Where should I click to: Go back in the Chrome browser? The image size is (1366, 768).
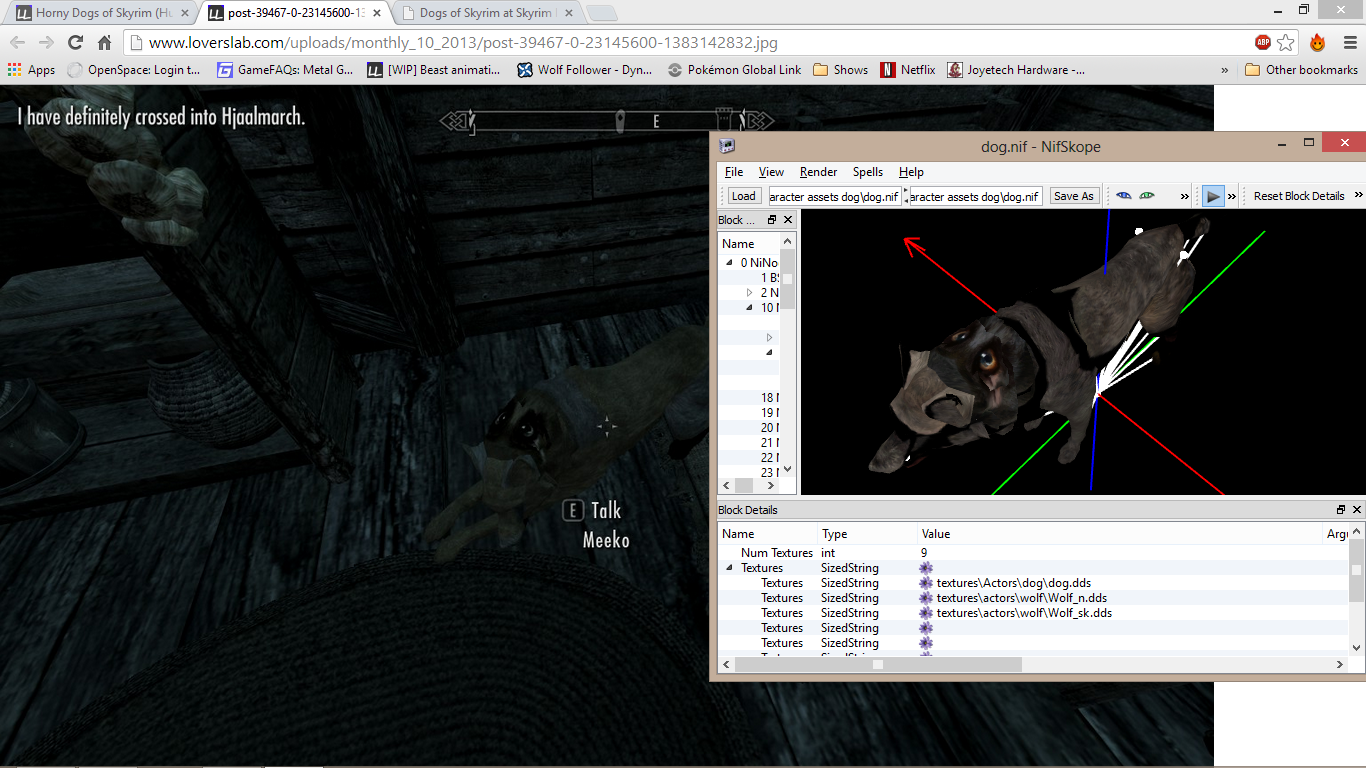[x=18, y=43]
